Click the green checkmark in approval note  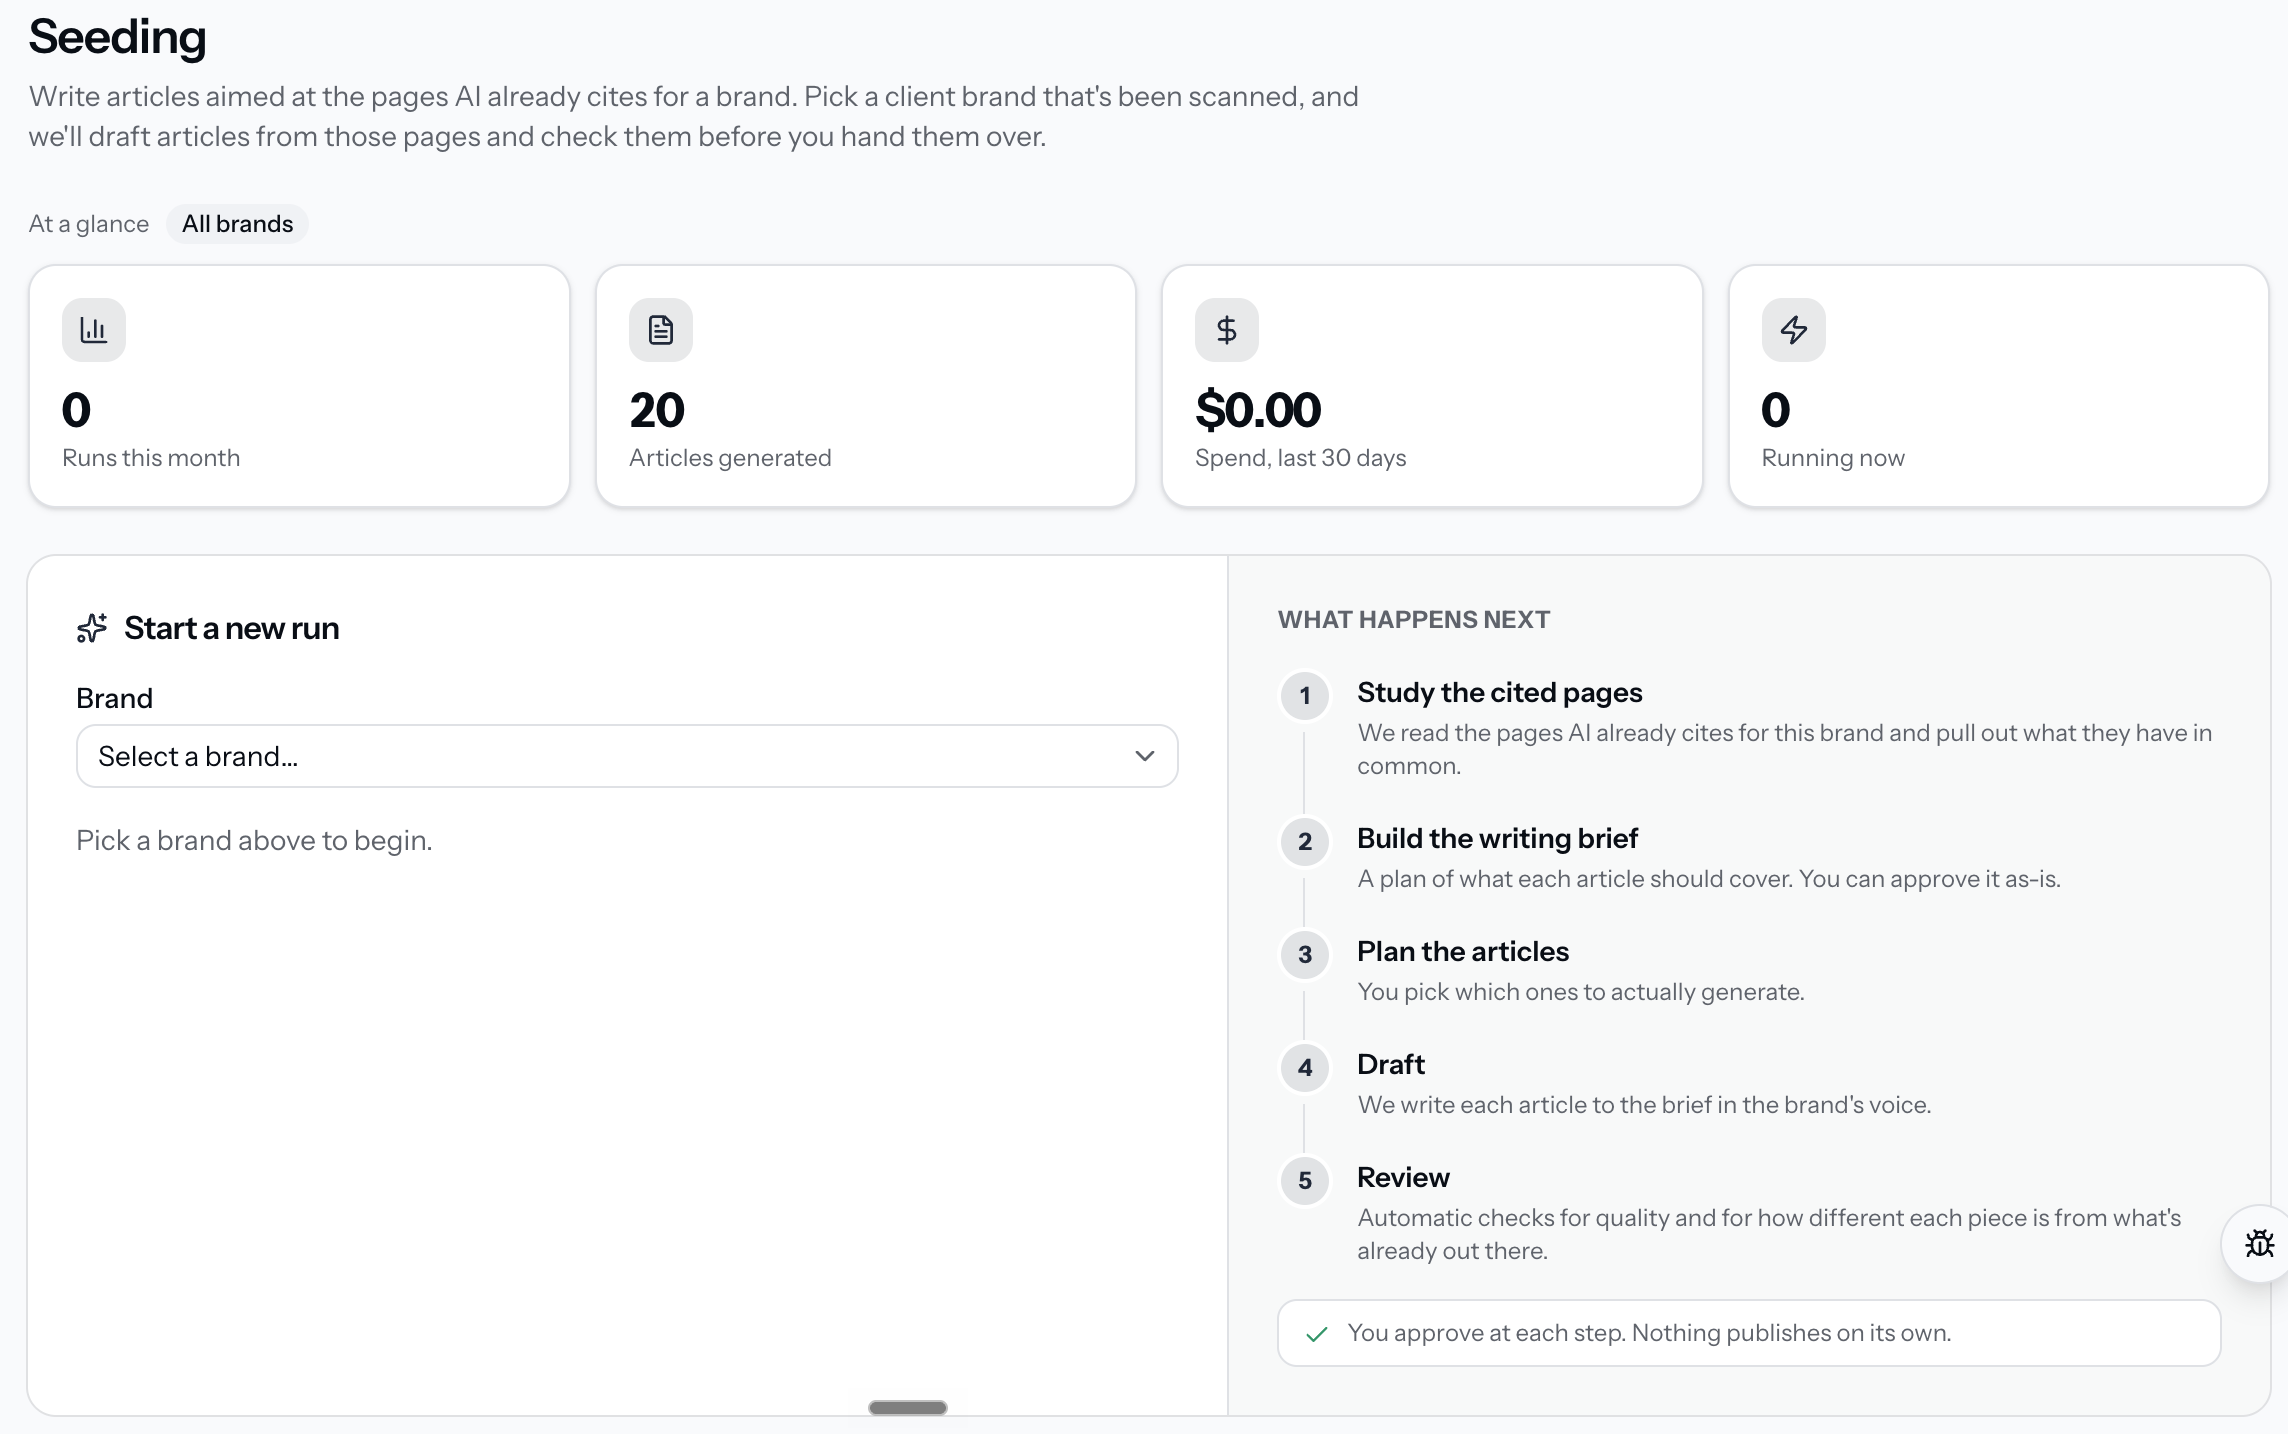(x=1317, y=1334)
